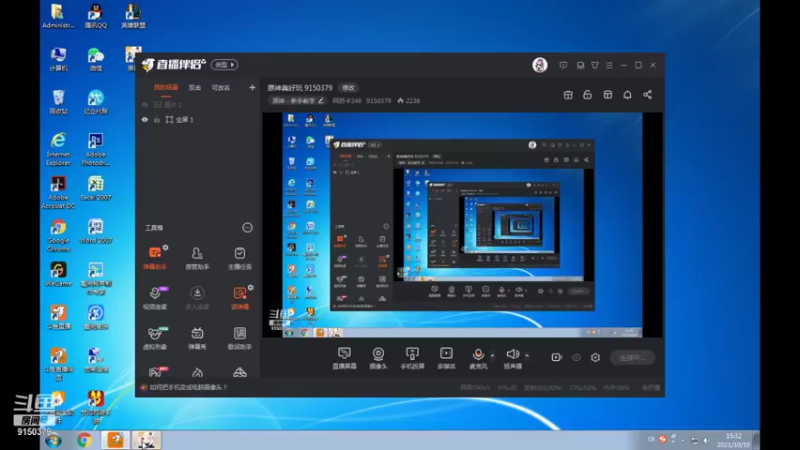Image resolution: width=800 pixels, height=450 pixels.
Task: Add 手机投屏 phone mirroring source
Action: point(412,358)
